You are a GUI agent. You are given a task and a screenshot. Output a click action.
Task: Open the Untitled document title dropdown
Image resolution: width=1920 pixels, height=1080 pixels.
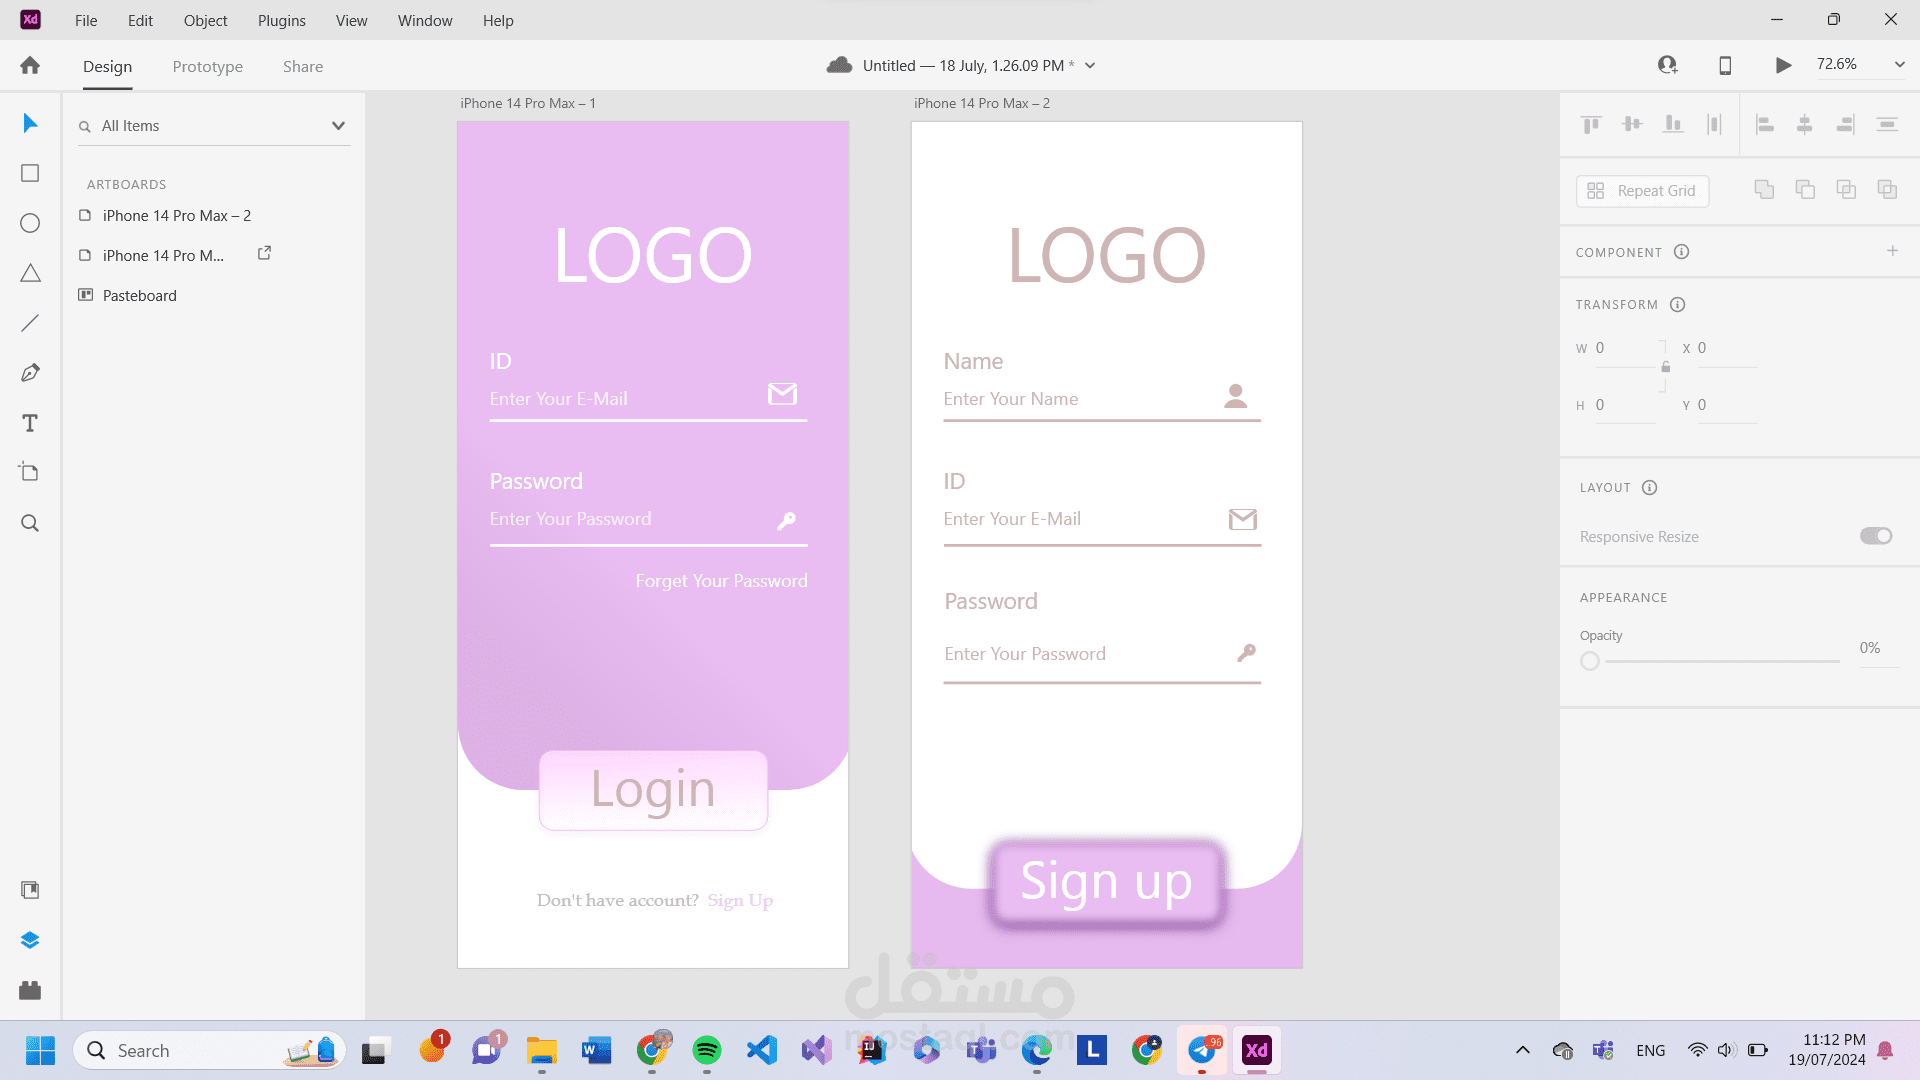click(x=1089, y=65)
